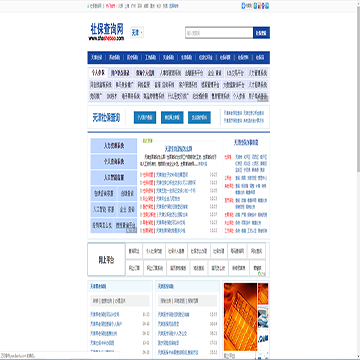Click the 社保查询网 site logo

(107, 32)
